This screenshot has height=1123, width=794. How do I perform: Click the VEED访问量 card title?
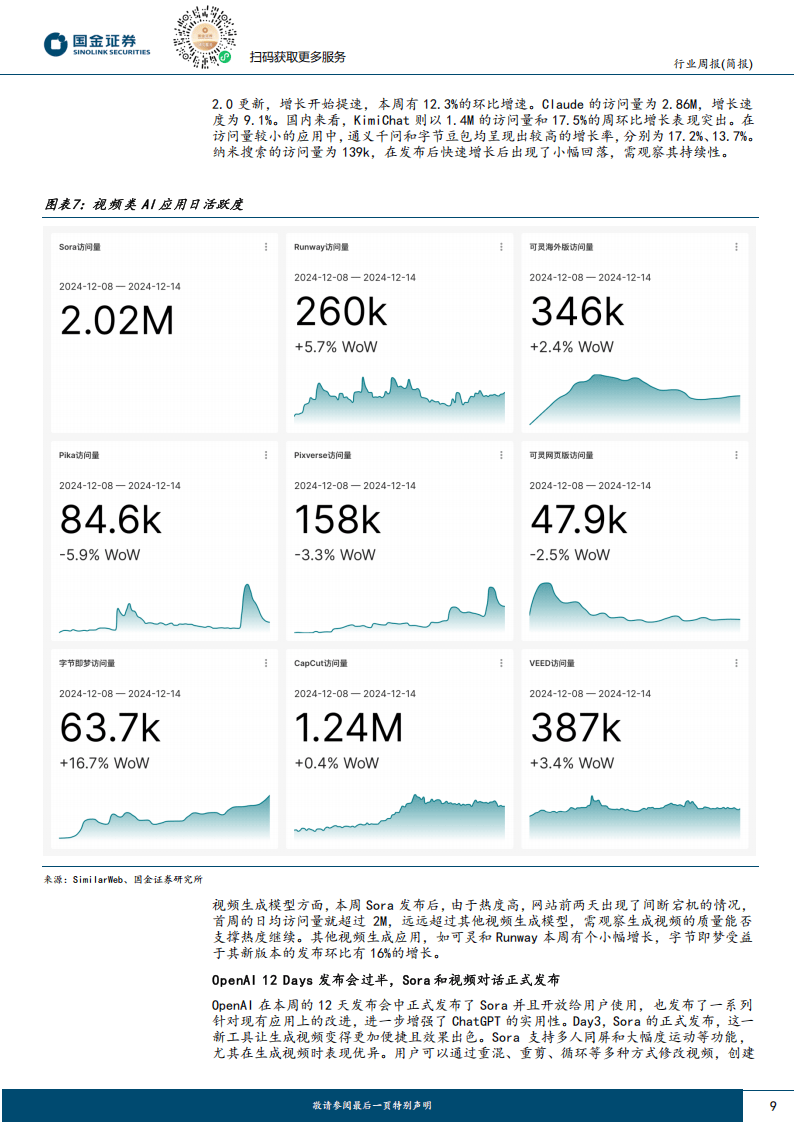point(552,663)
